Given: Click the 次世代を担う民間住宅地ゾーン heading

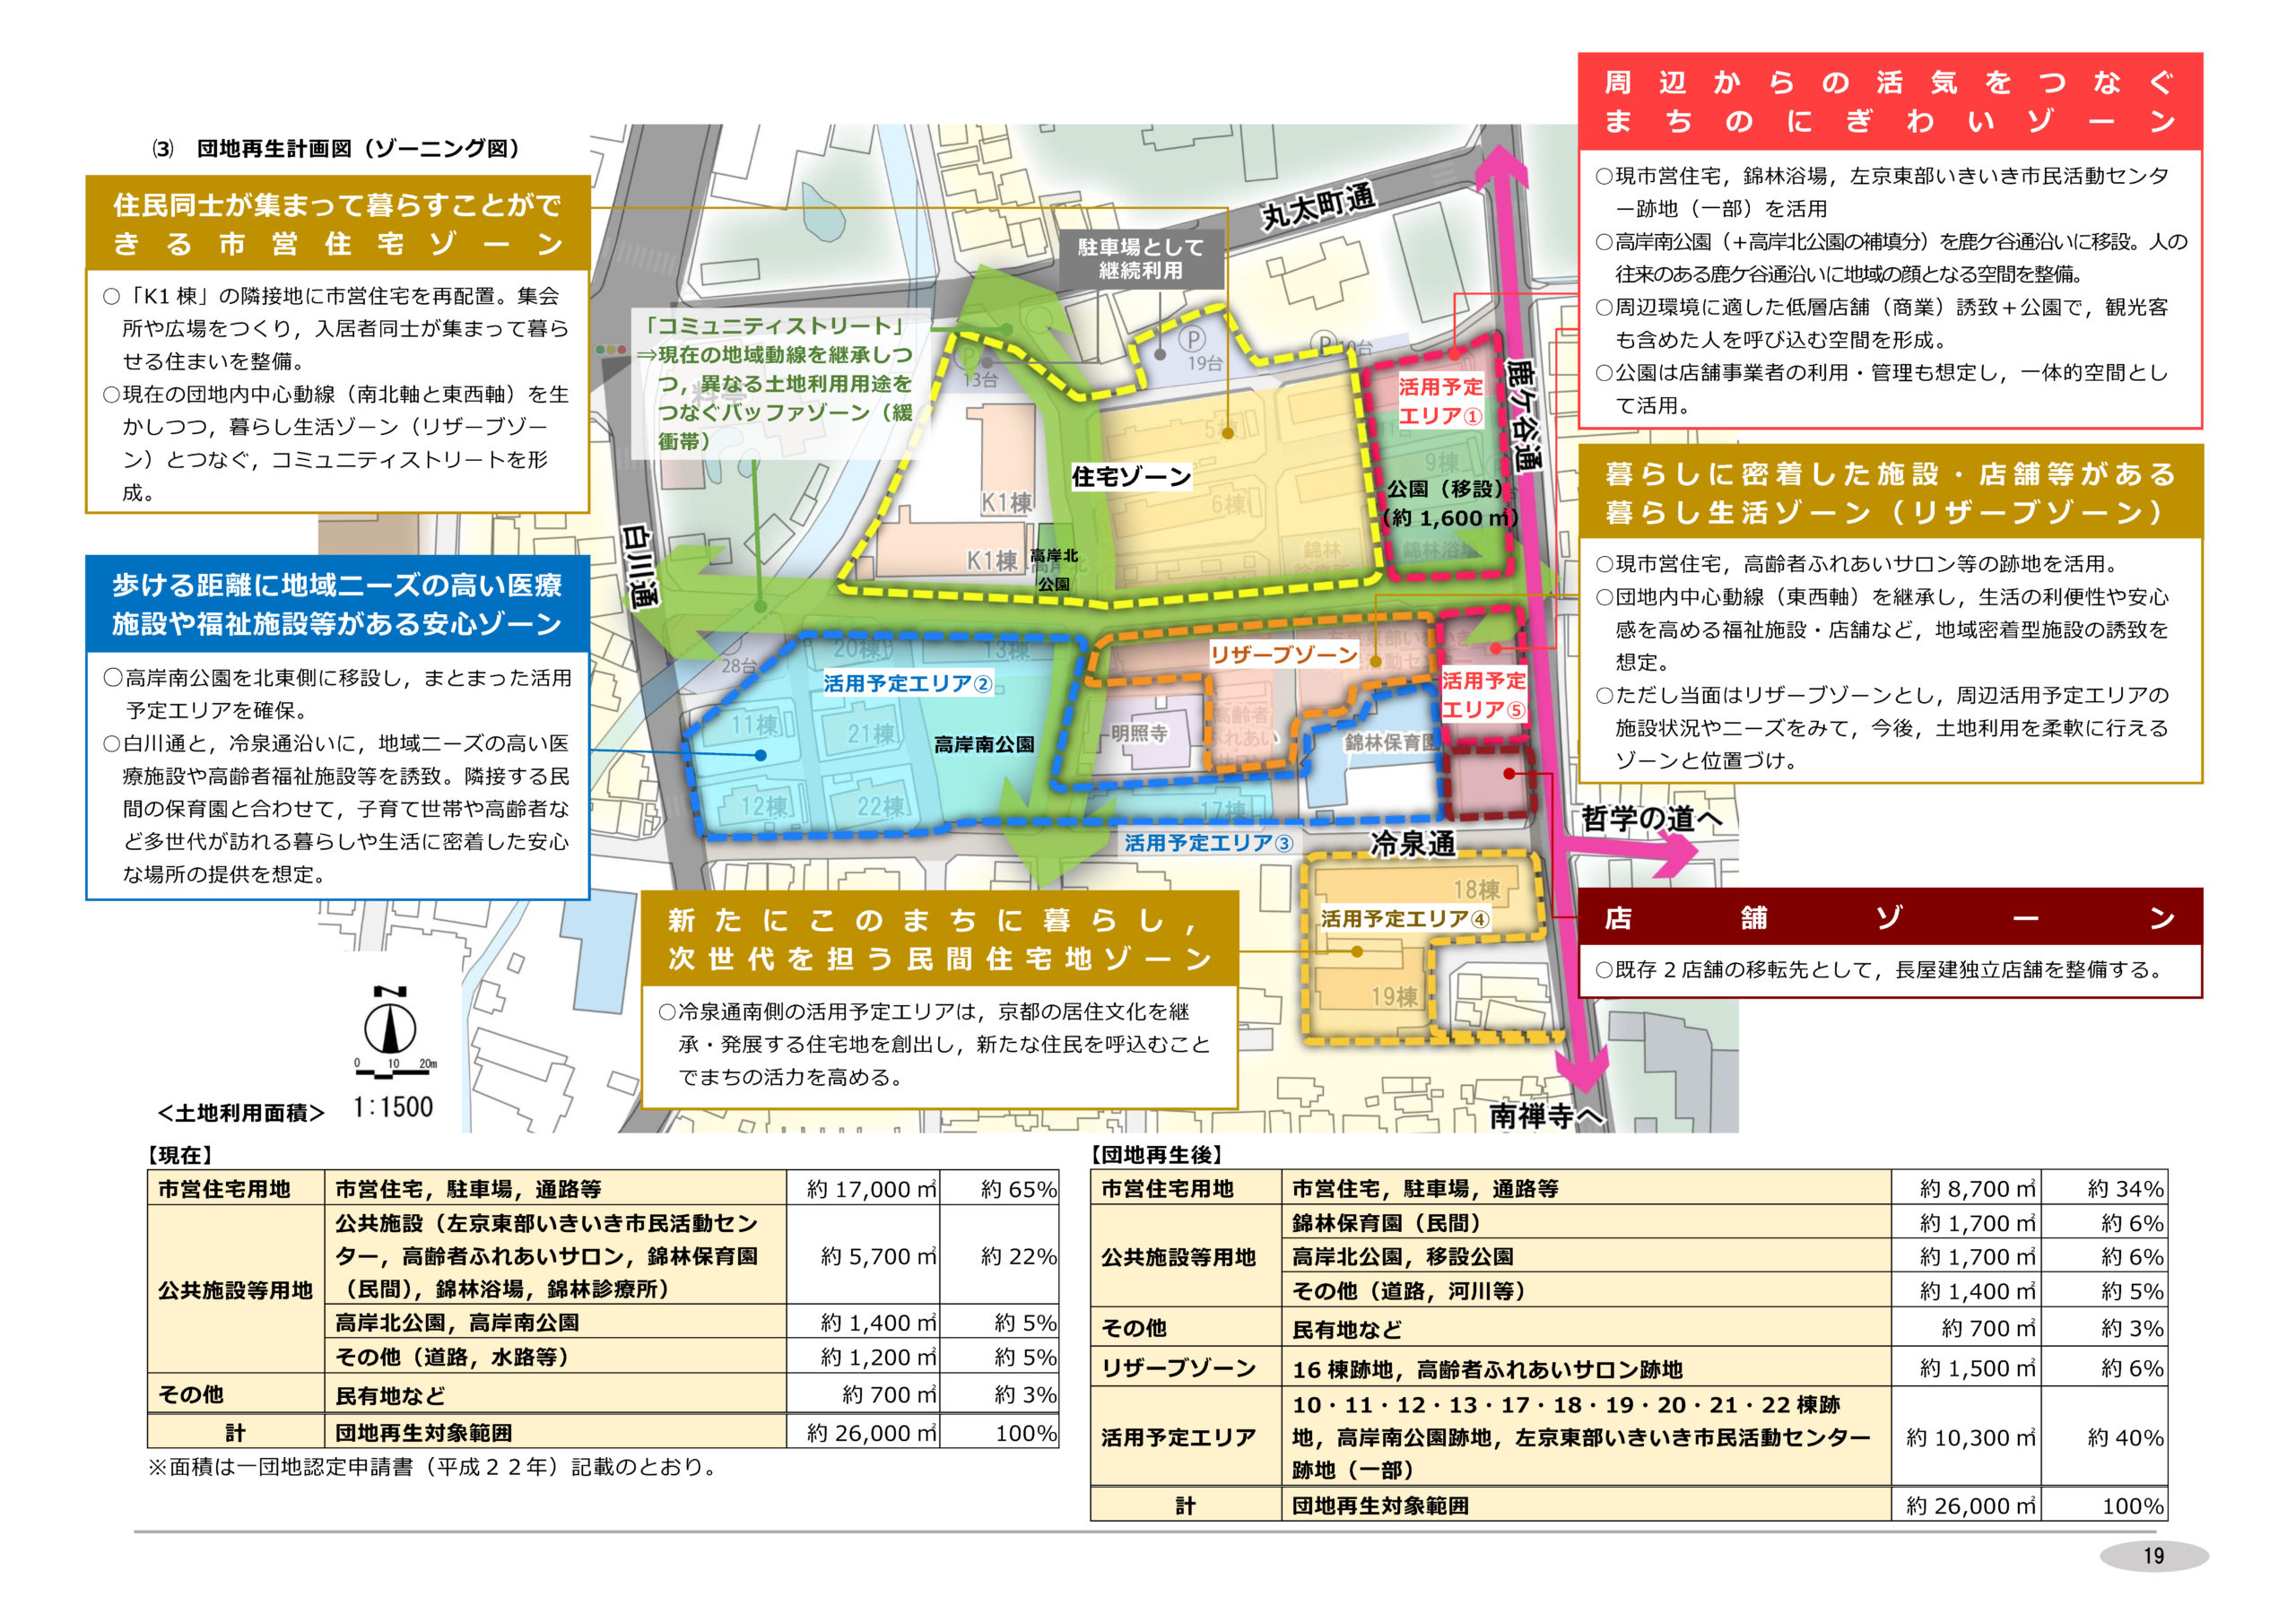Looking at the screenshot, I should pos(939,938).
